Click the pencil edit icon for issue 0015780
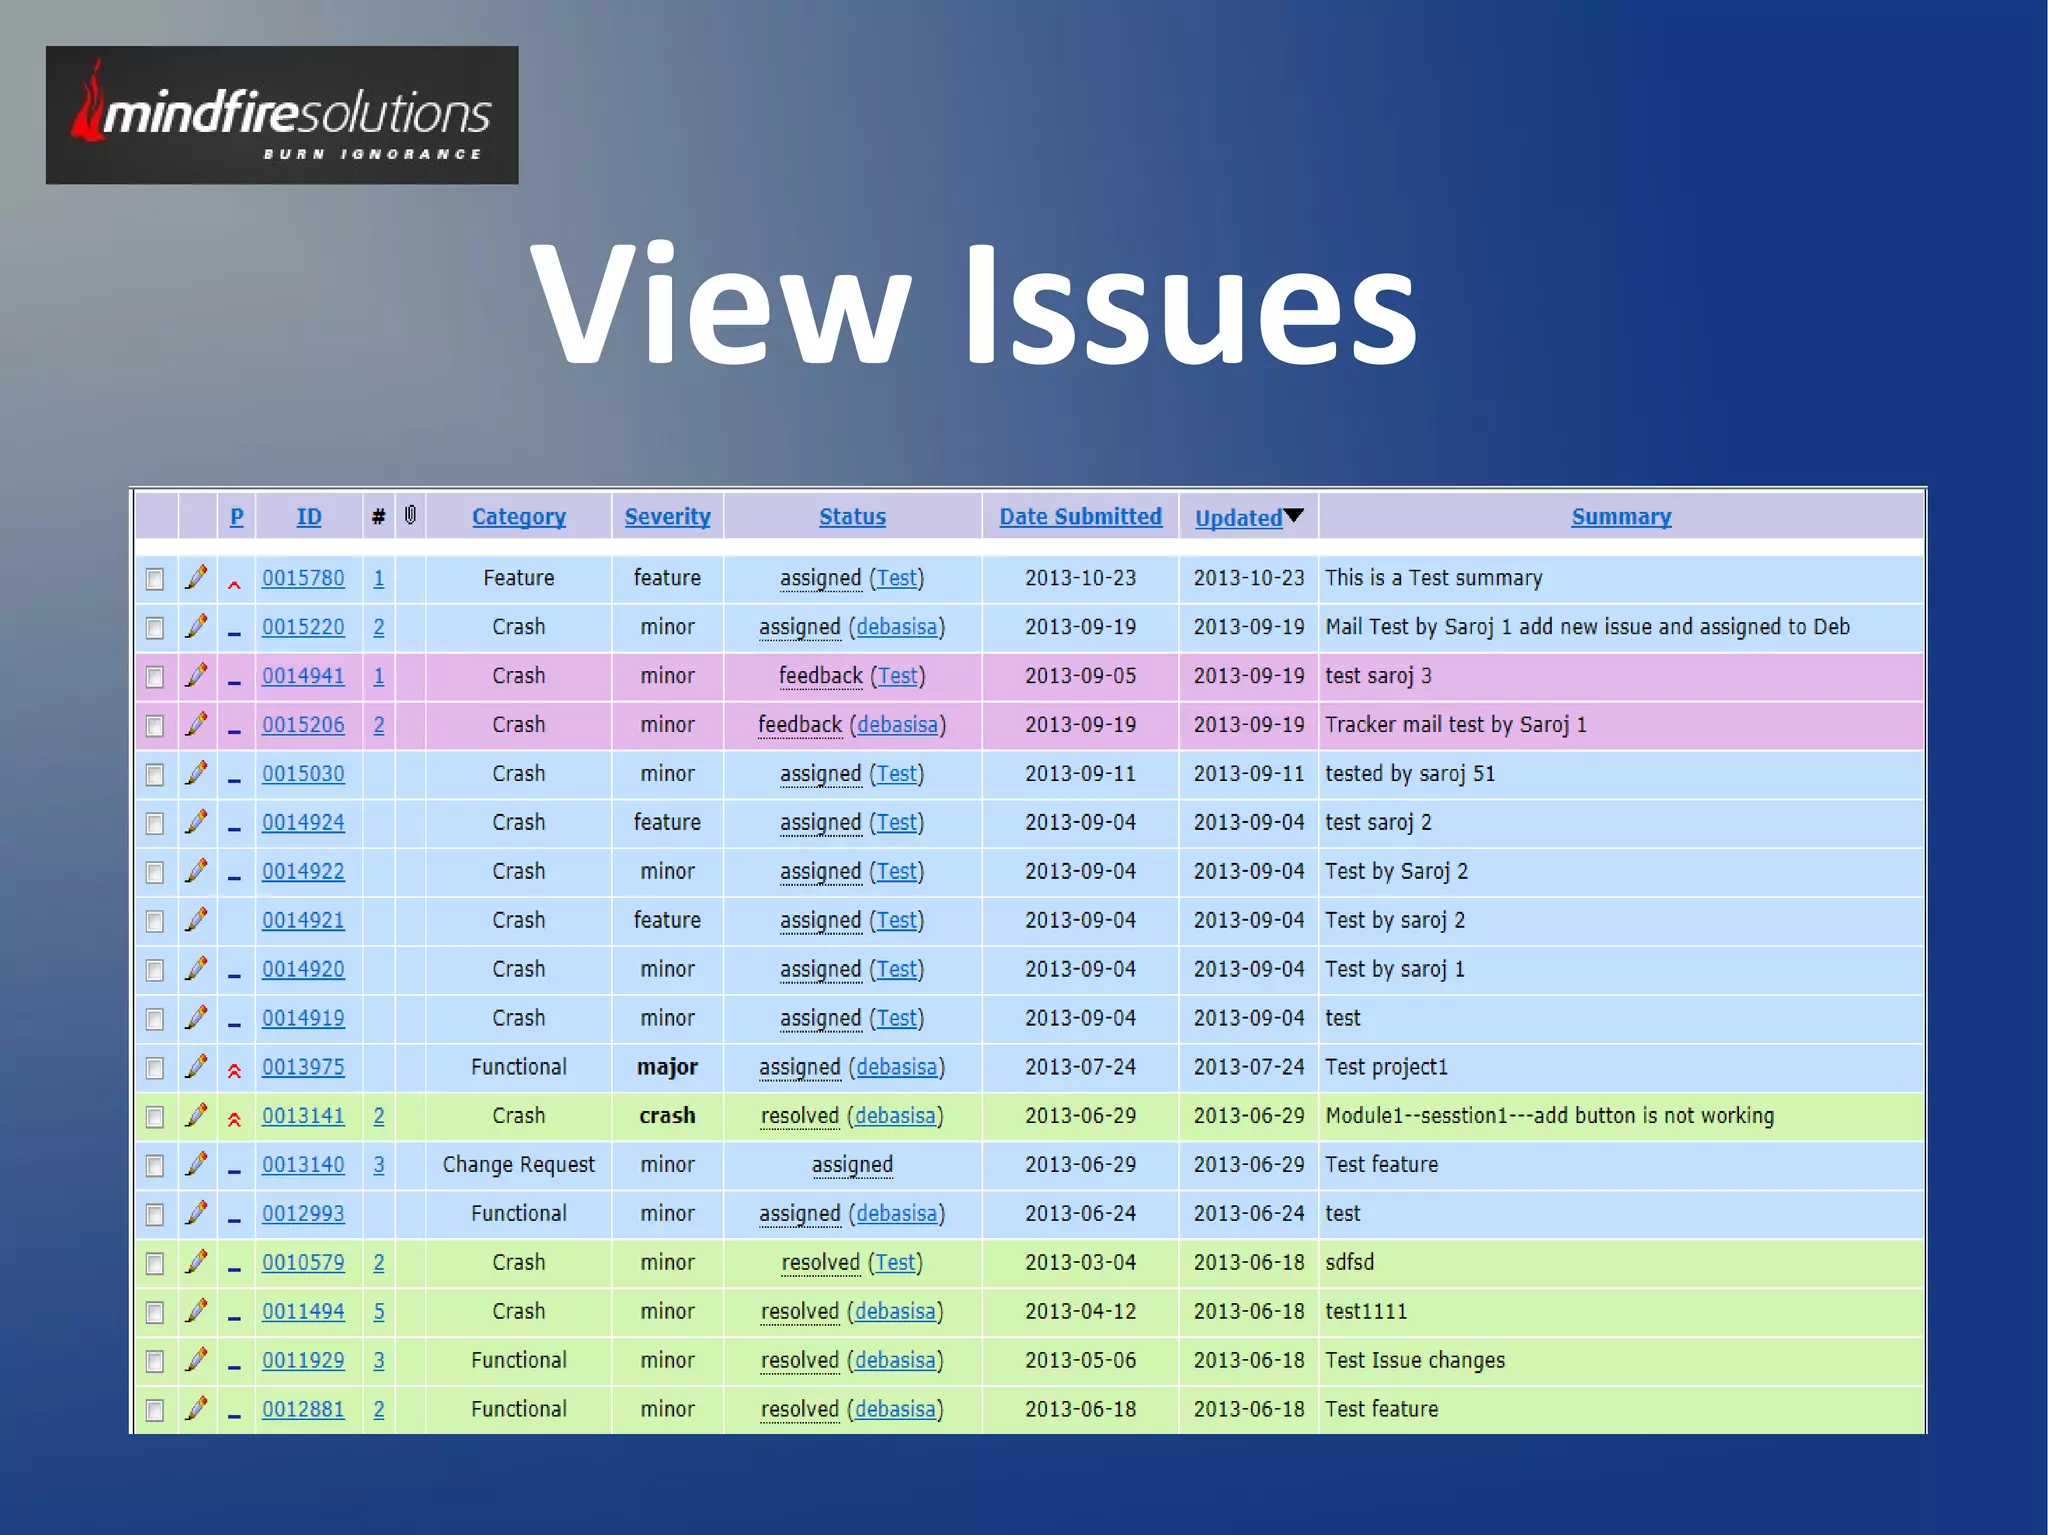Image resolution: width=2048 pixels, height=1535 pixels. 197,578
